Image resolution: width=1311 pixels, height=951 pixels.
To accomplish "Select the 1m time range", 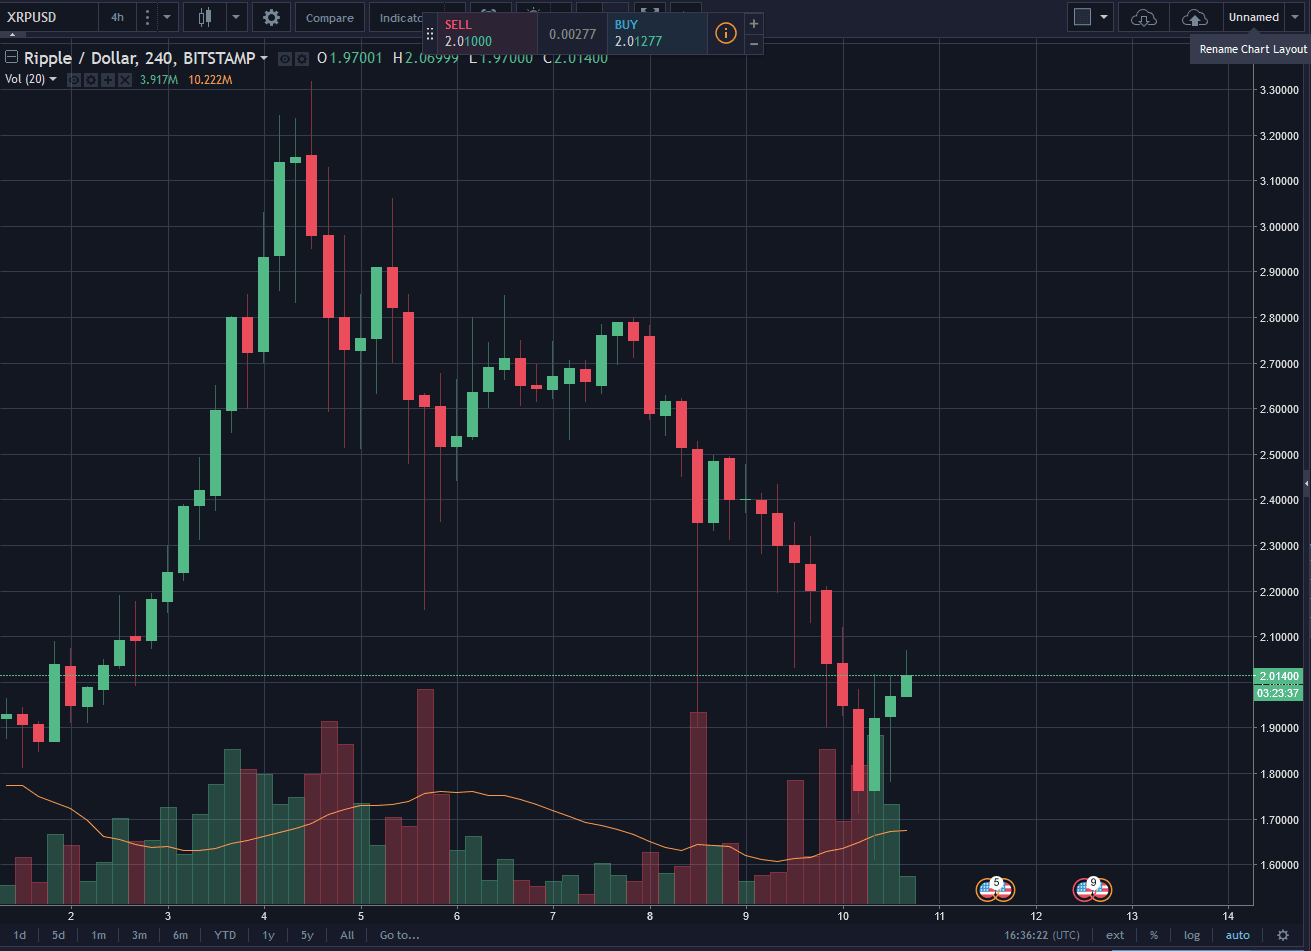I will click(98, 935).
